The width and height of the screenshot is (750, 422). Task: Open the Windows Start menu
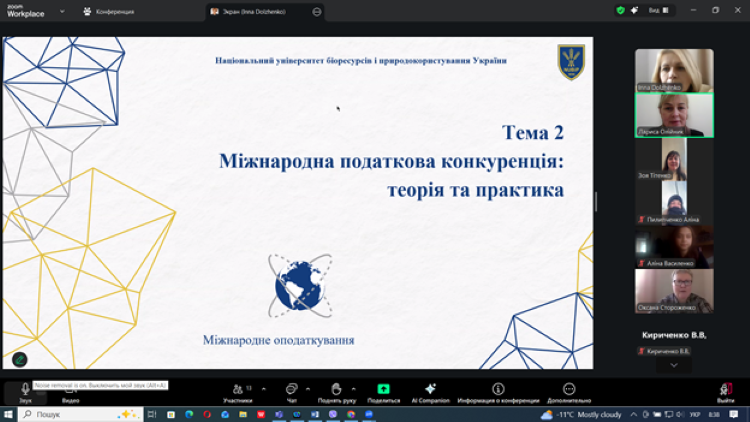8,414
